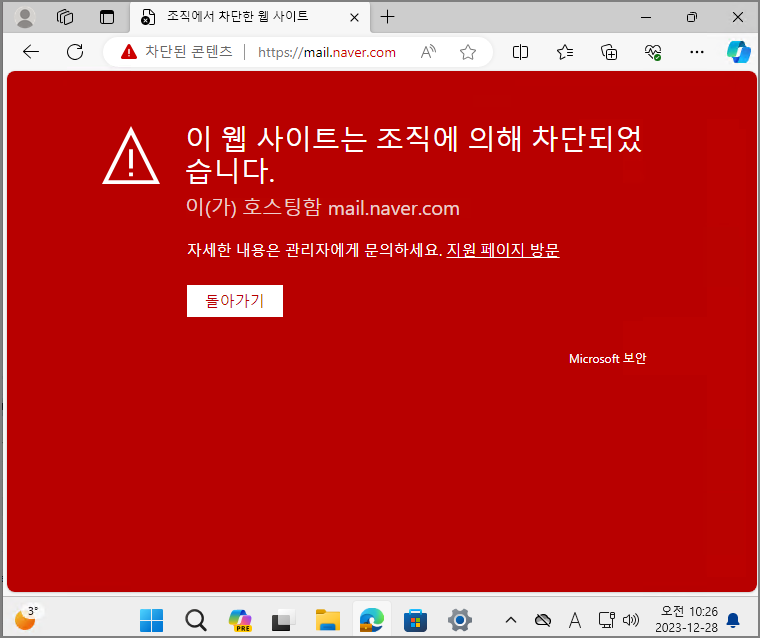Follow the 지원 페이지 방문 link

click(503, 250)
